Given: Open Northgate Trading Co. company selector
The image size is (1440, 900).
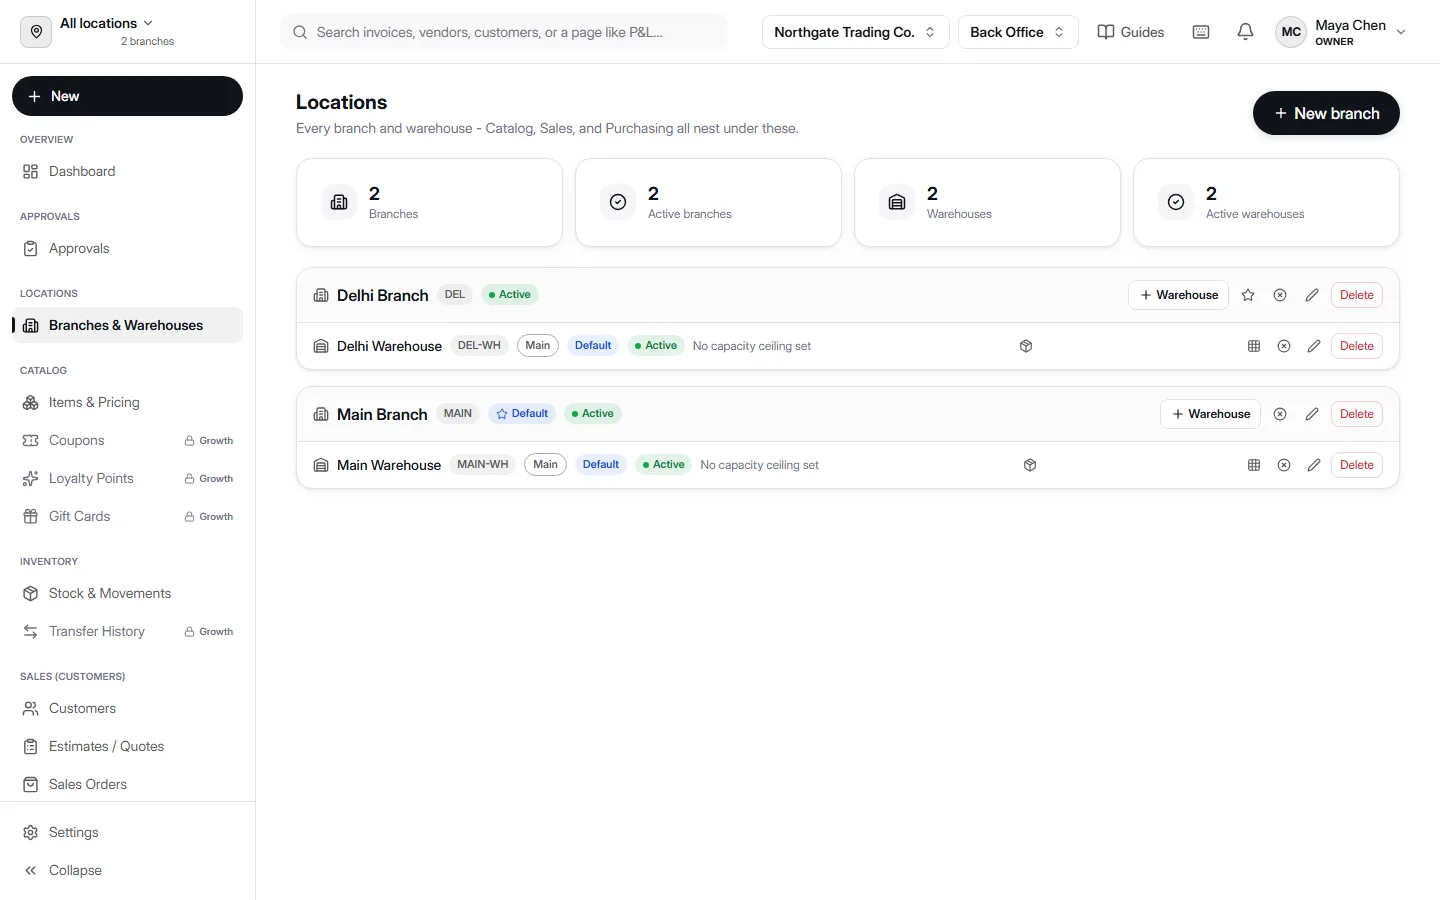Looking at the screenshot, I should [x=855, y=32].
